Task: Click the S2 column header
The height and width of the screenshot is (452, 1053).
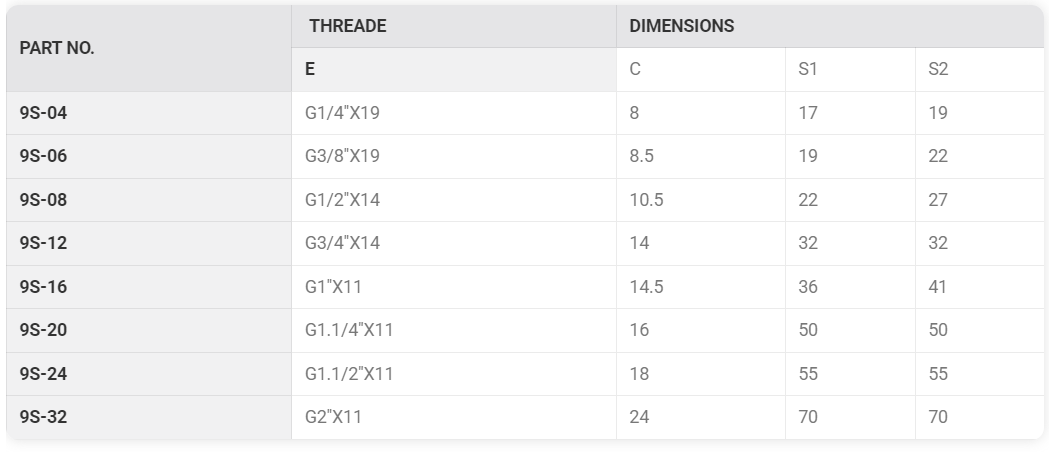Action: (980, 69)
